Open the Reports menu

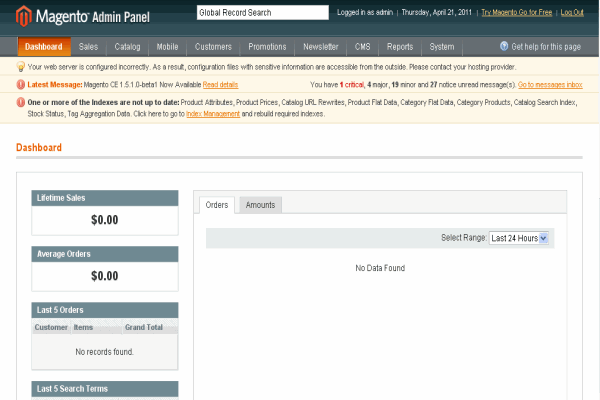(x=400, y=47)
